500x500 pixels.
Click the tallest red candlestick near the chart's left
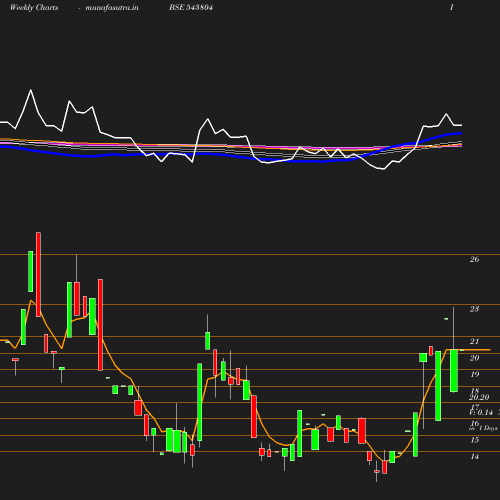pyautogui.click(x=39, y=274)
